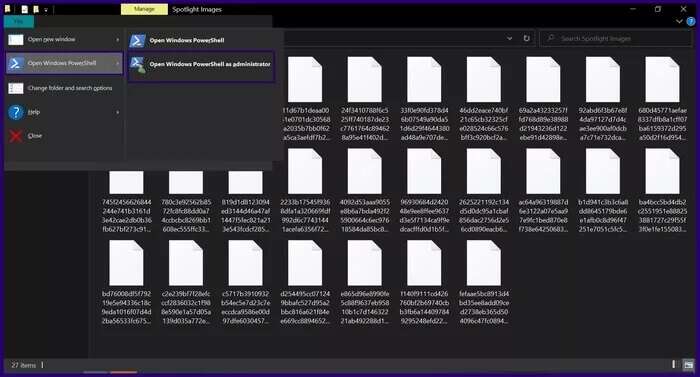
Task: Click the ribbon help icon at top right
Action: pos(691,21)
